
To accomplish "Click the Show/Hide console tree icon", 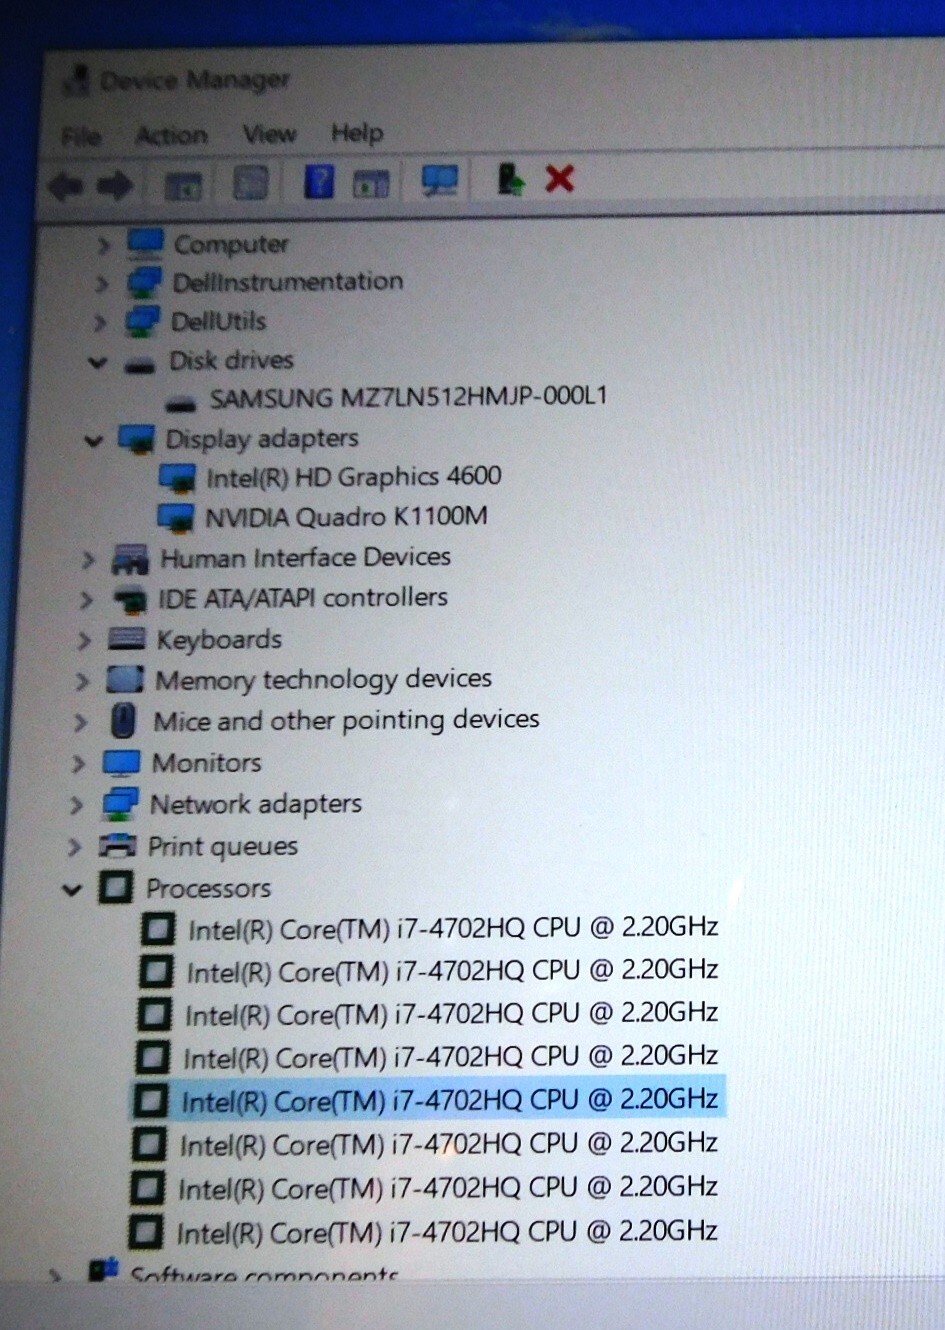I will tap(183, 184).
